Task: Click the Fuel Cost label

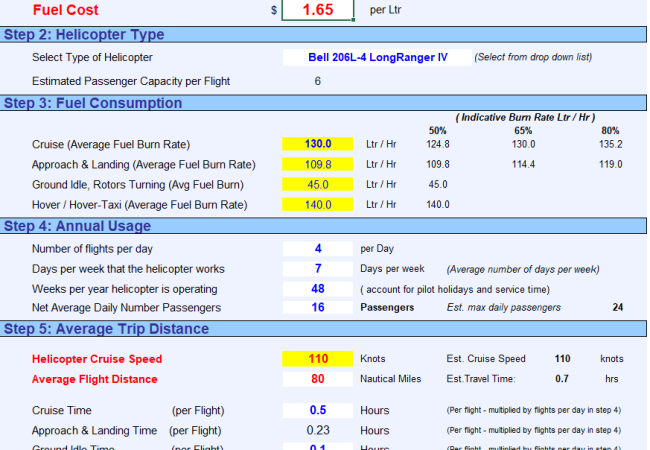Action: [x=65, y=10]
